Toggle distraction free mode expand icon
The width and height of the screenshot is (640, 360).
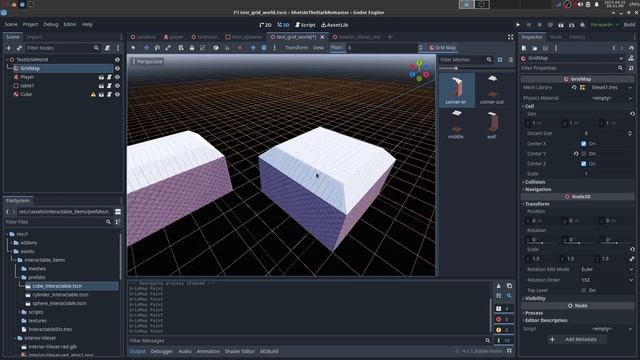coord(511,37)
